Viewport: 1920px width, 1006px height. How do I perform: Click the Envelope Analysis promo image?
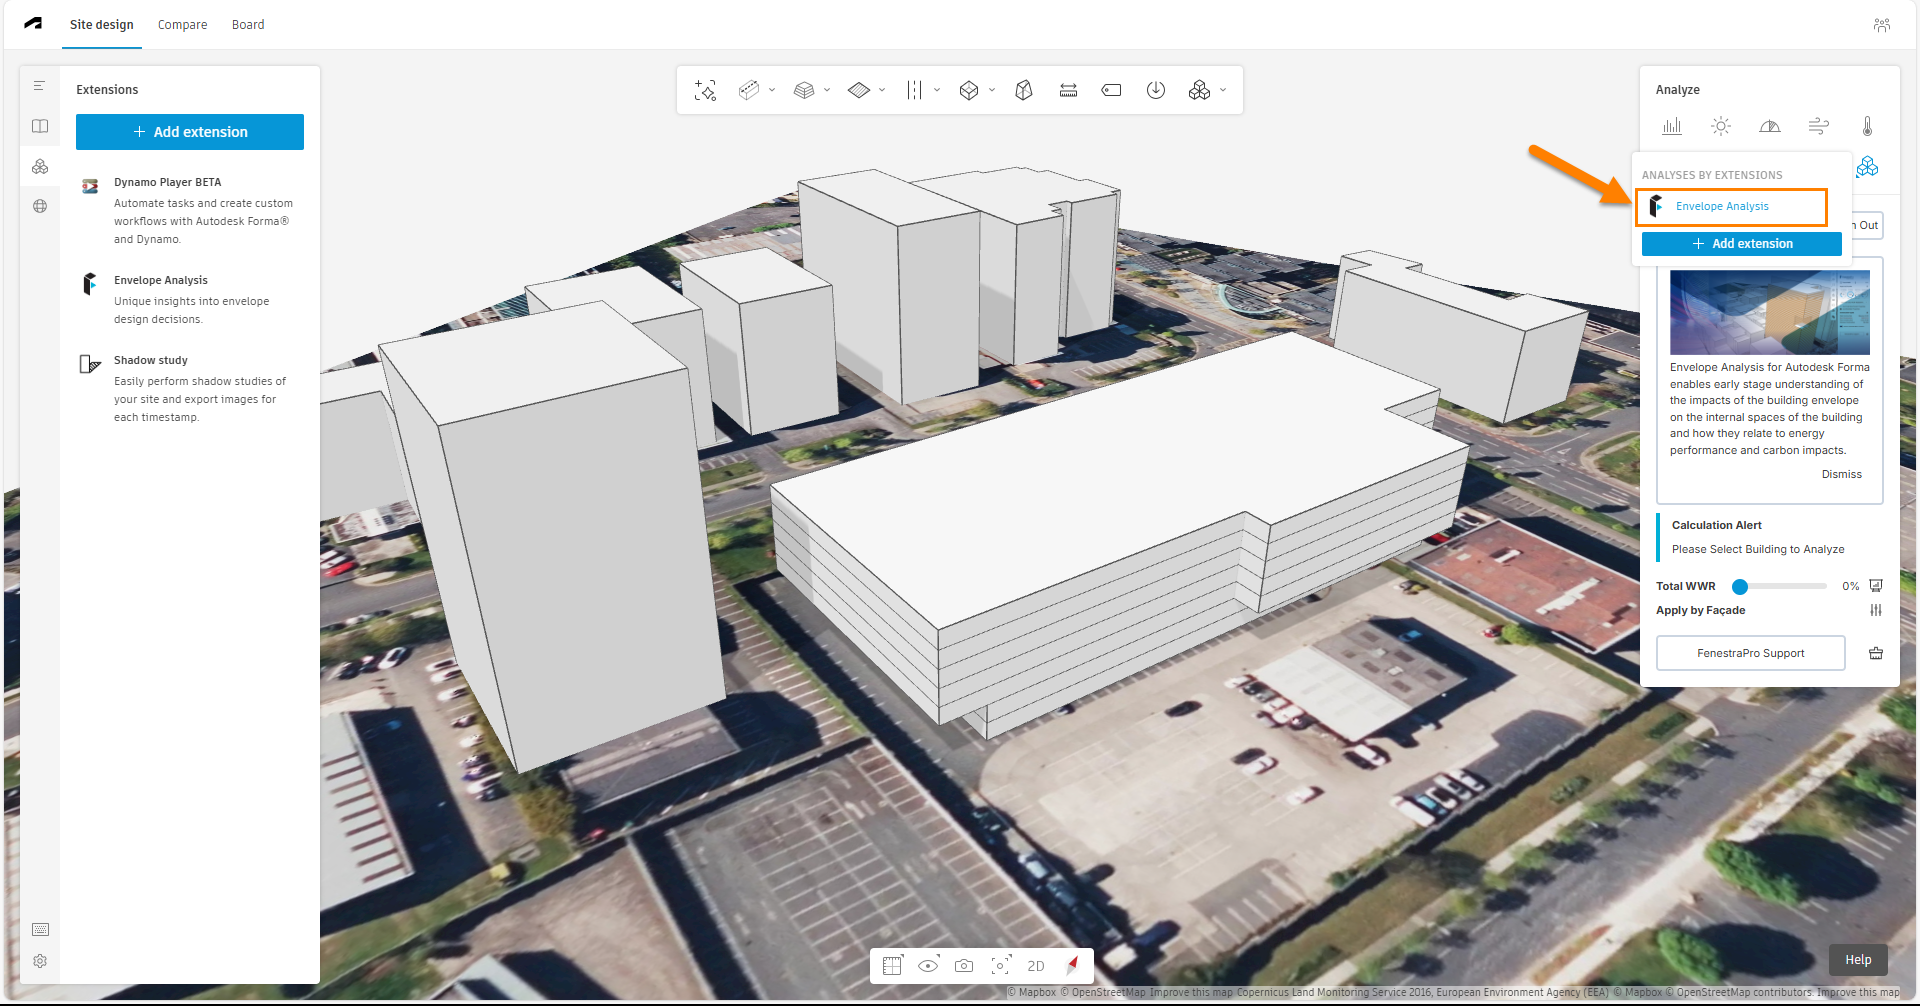(1769, 312)
